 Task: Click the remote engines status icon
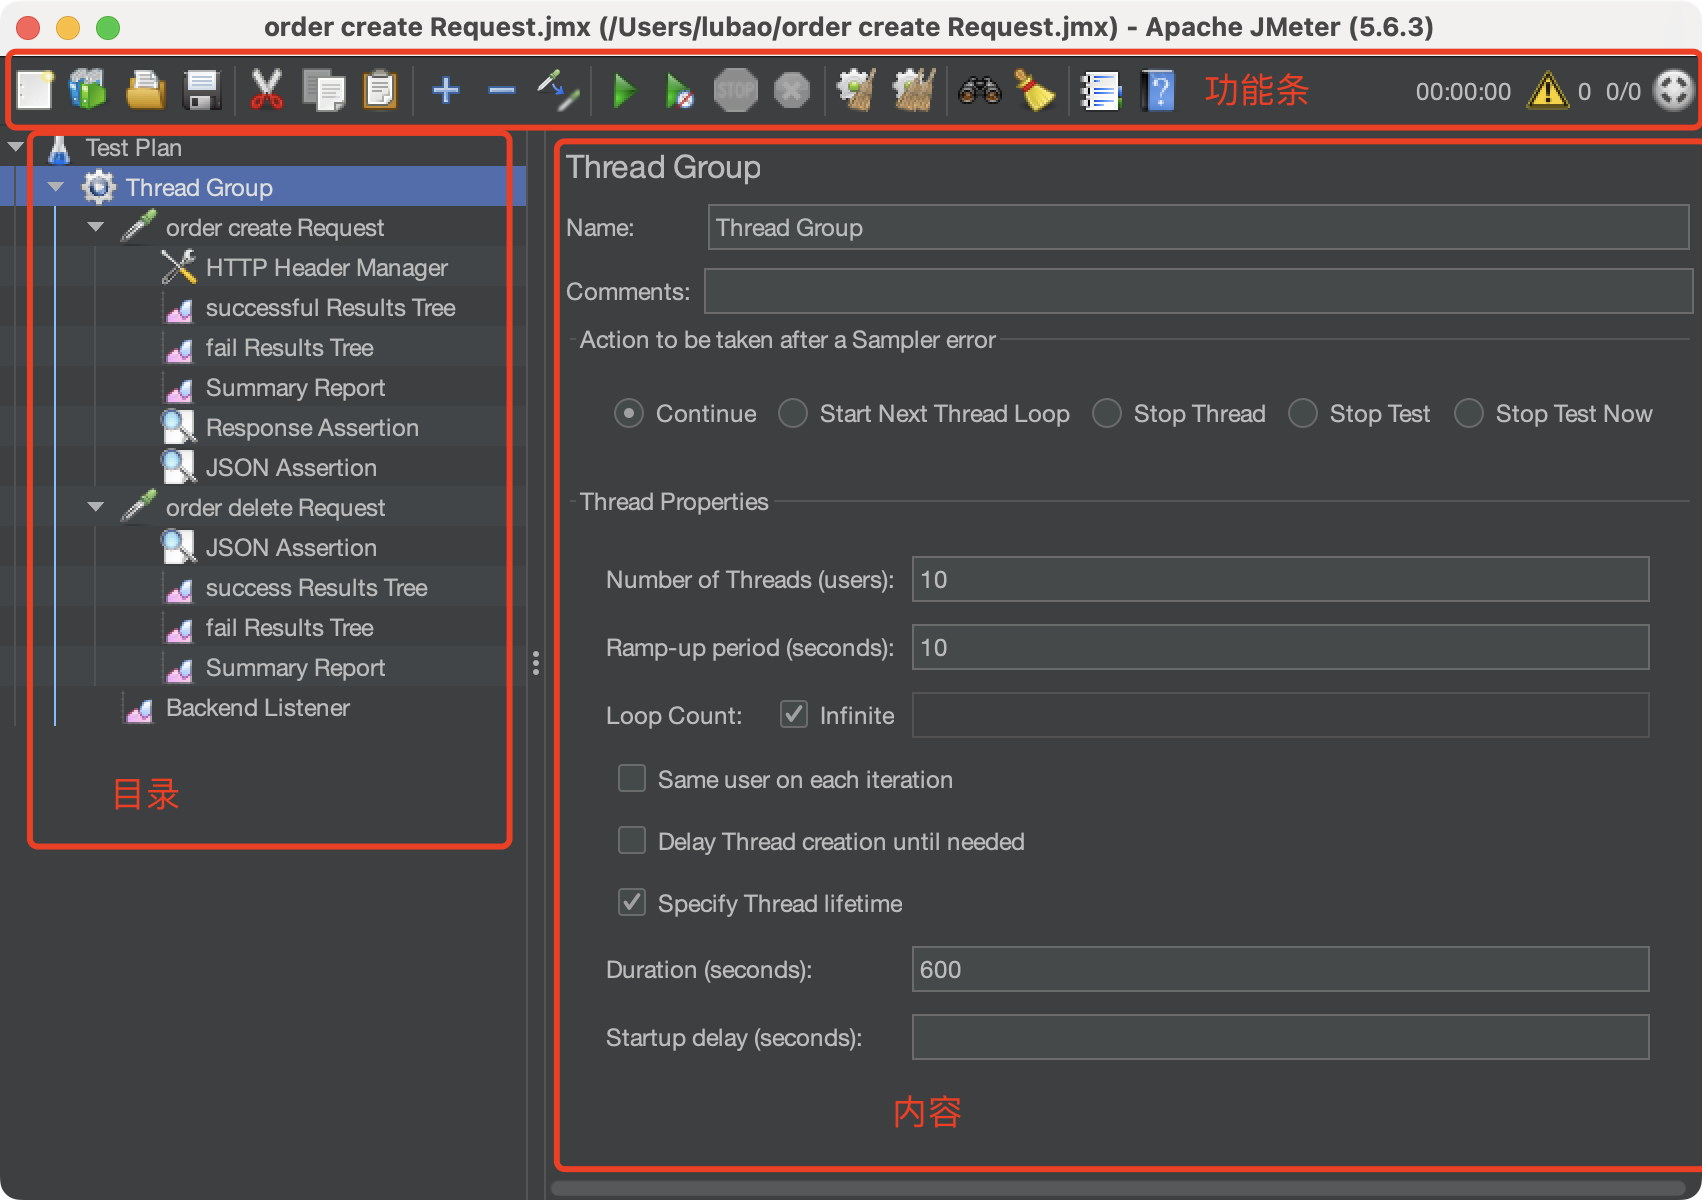click(x=1673, y=91)
